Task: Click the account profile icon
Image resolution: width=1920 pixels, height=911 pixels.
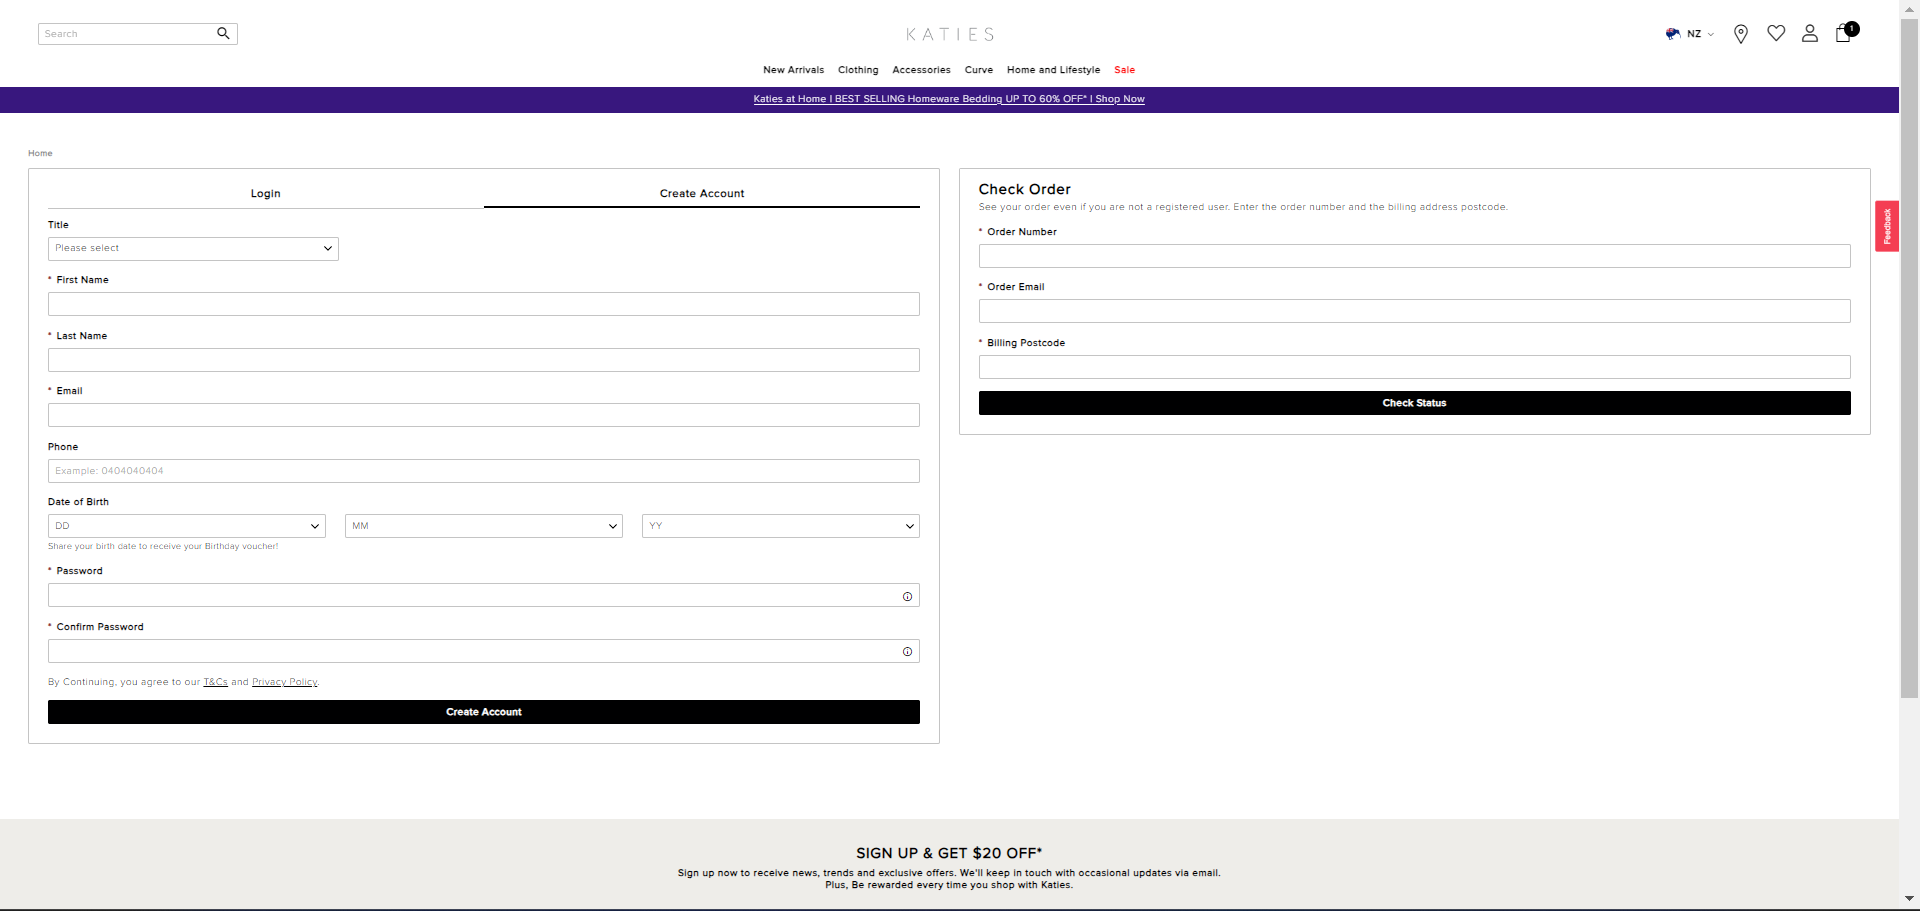Action: pyautogui.click(x=1809, y=33)
